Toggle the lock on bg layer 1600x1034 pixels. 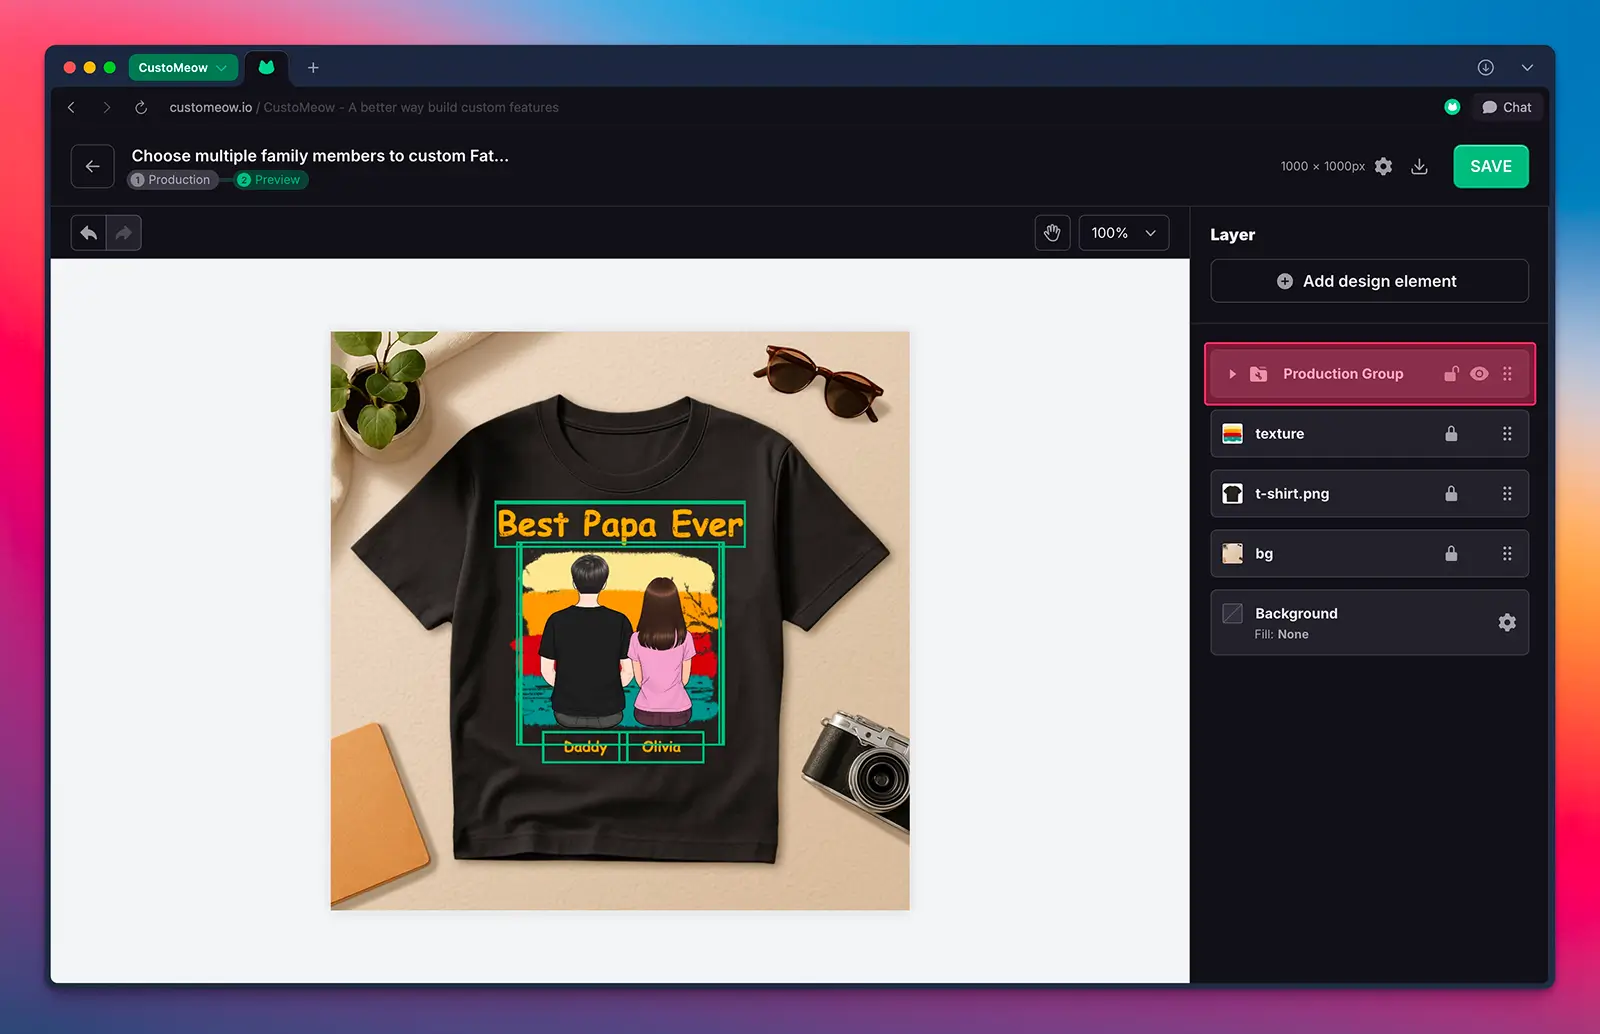[1451, 554]
